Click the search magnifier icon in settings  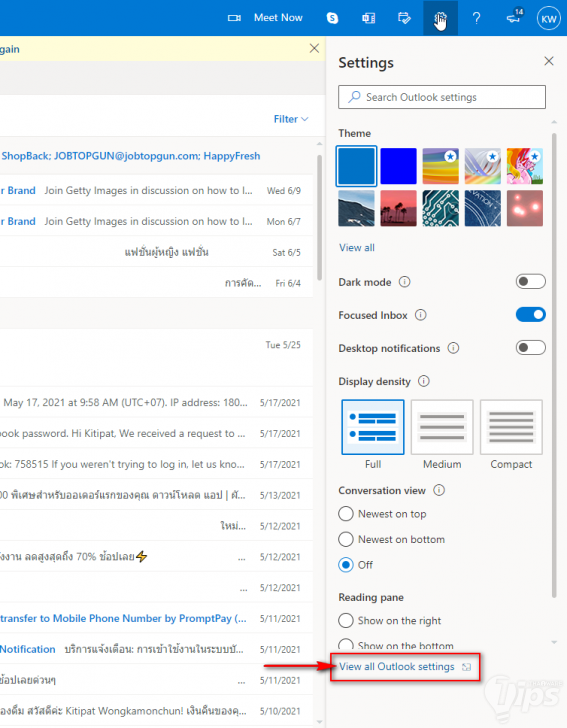(x=354, y=97)
